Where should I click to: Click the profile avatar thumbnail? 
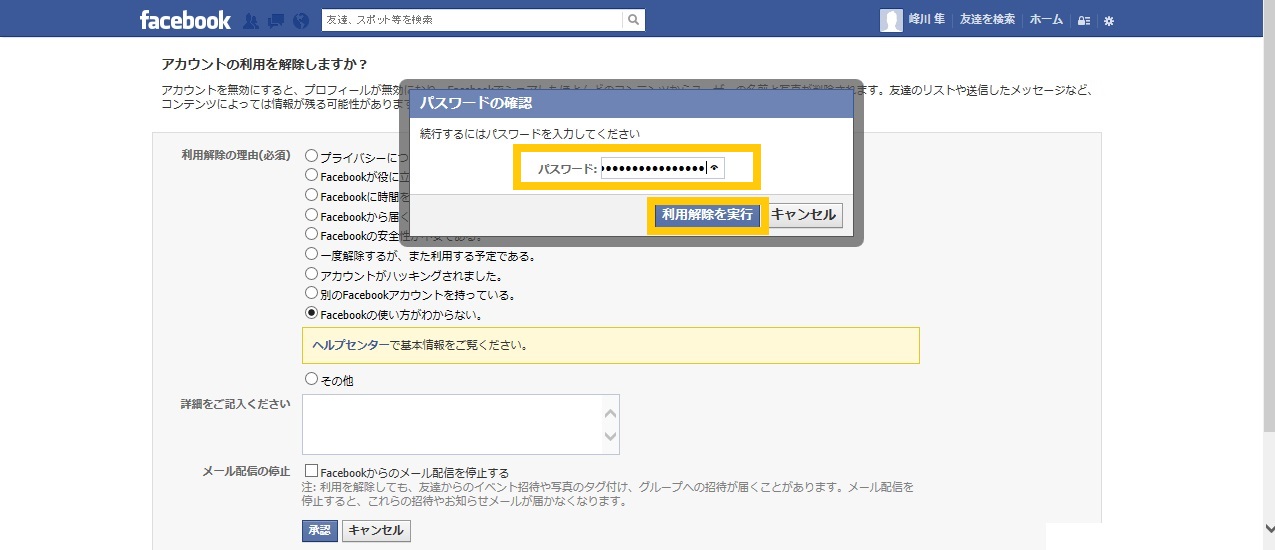pos(891,20)
